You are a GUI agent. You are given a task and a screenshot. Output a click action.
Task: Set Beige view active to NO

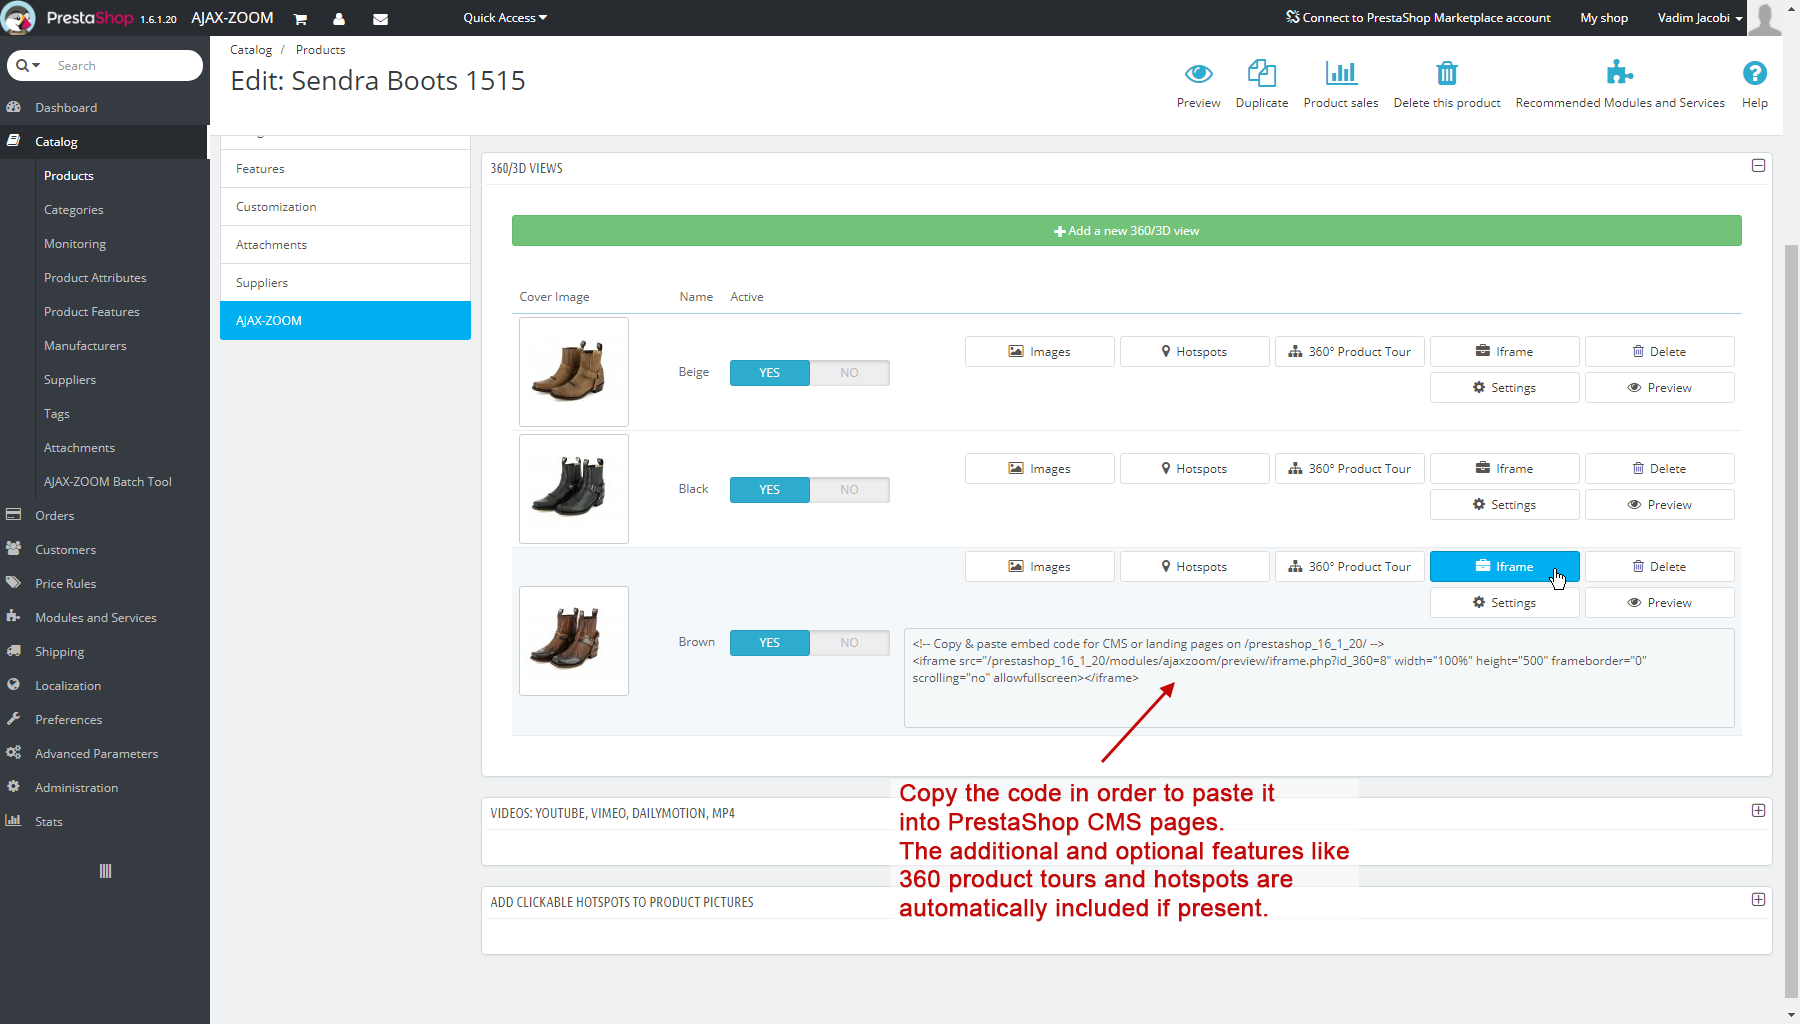pyautogui.click(x=850, y=373)
